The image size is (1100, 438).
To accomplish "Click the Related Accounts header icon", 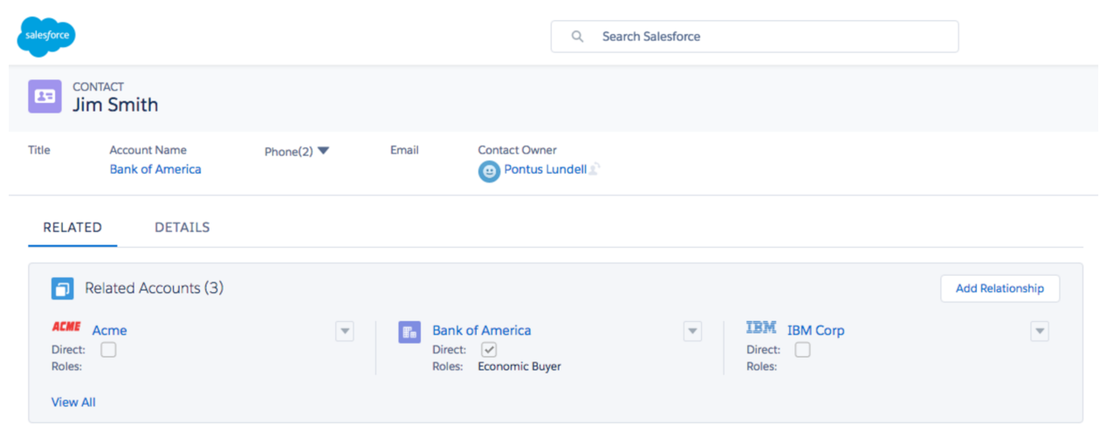I will pos(62,288).
